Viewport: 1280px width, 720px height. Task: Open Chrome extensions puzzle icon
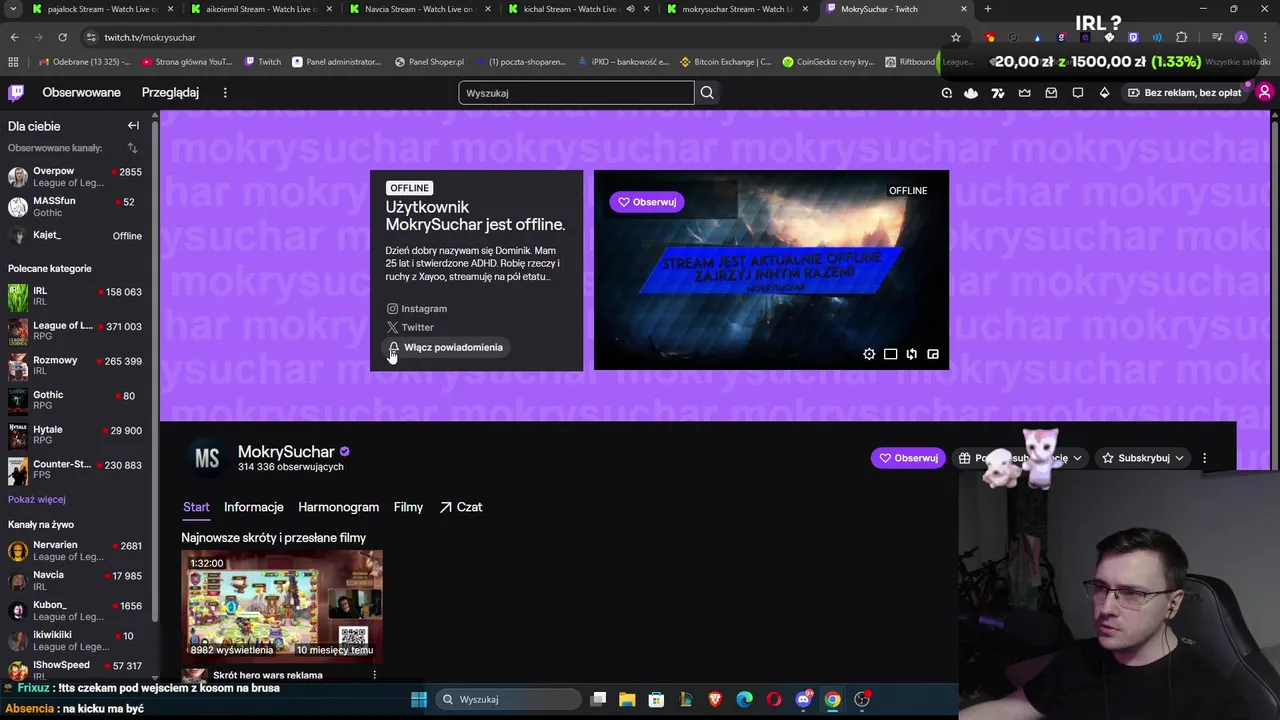coord(1181,37)
